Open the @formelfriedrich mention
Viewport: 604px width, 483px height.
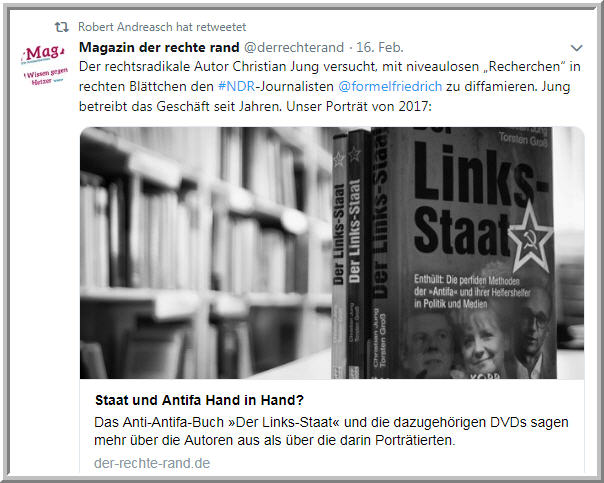tap(390, 86)
